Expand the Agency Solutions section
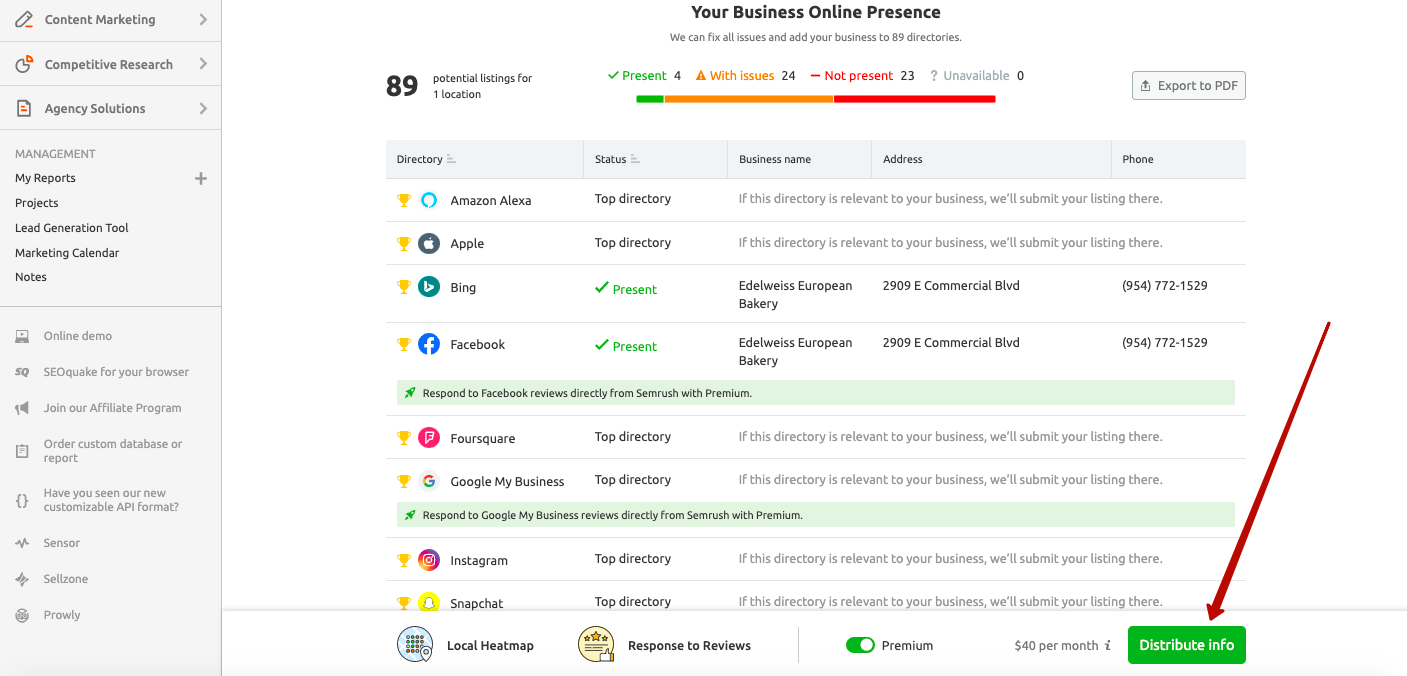 [x=203, y=108]
